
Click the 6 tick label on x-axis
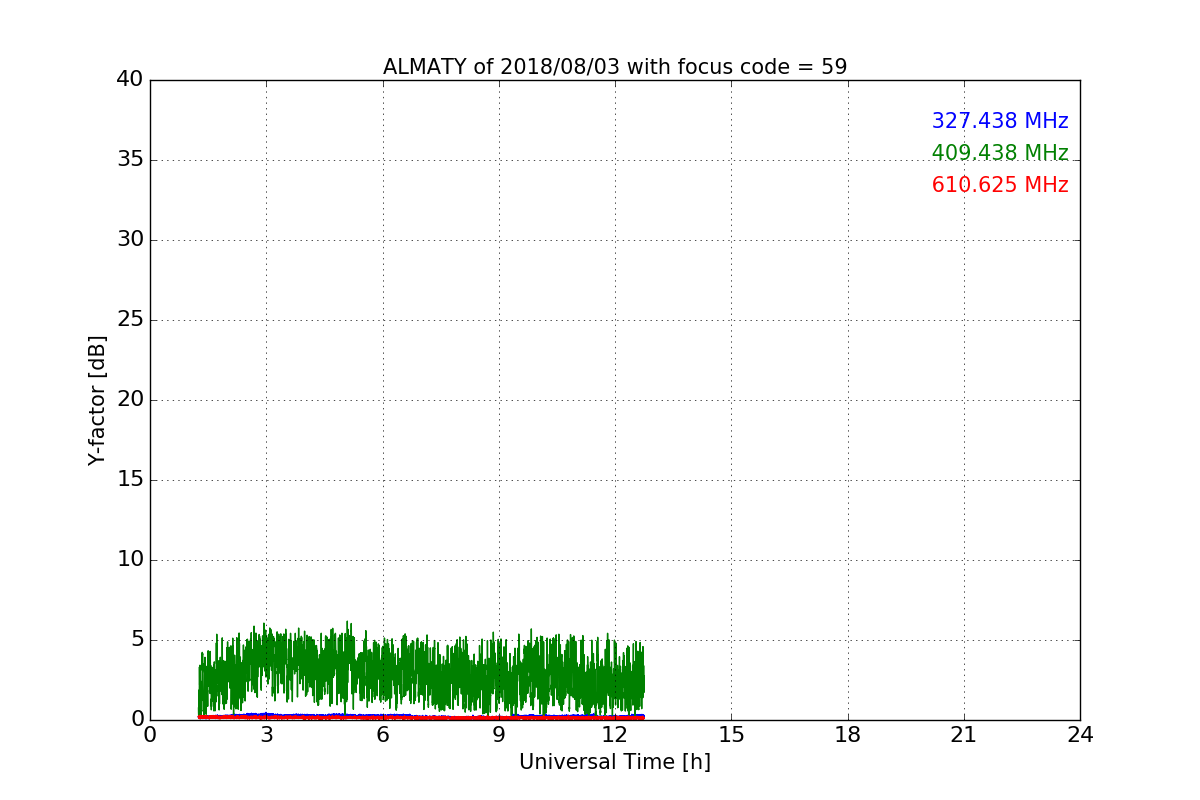click(382, 735)
